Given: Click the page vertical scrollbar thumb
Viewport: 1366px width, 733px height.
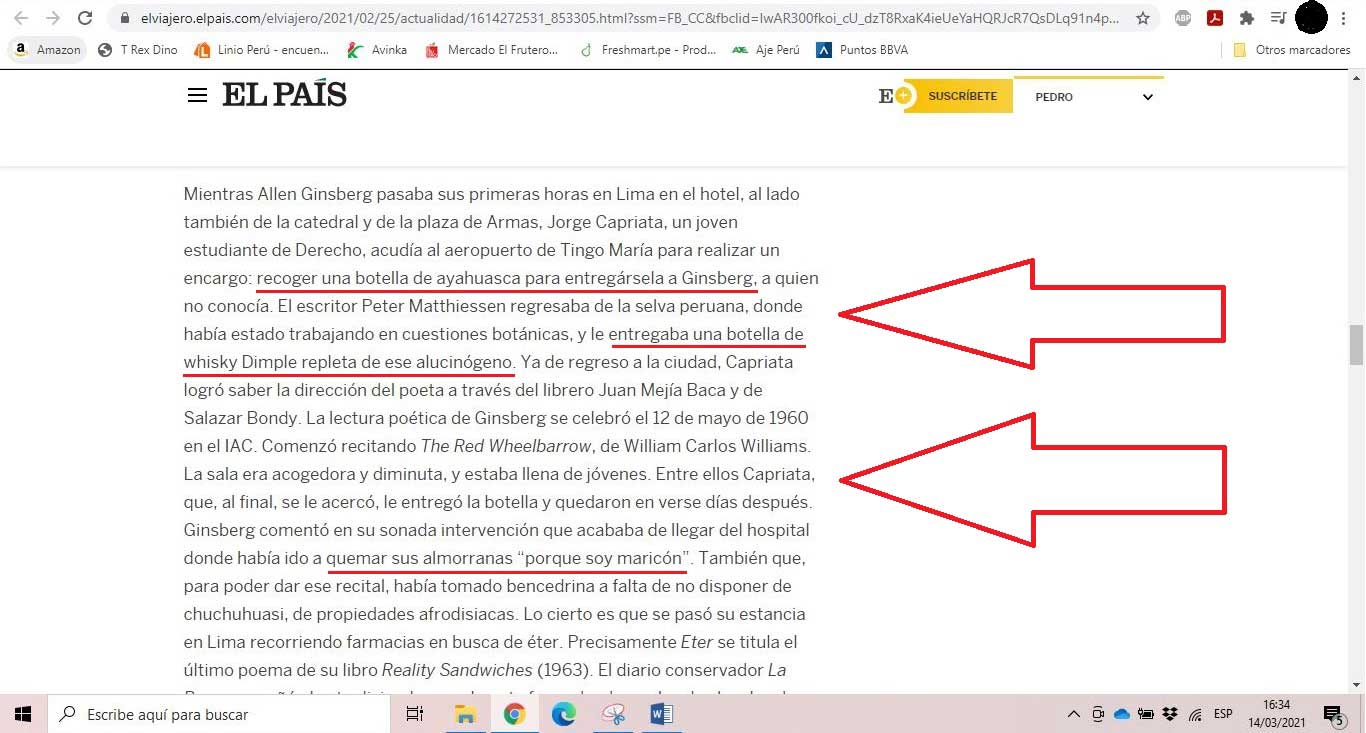Looking at the screenshot, I should tap(1357, 345).
